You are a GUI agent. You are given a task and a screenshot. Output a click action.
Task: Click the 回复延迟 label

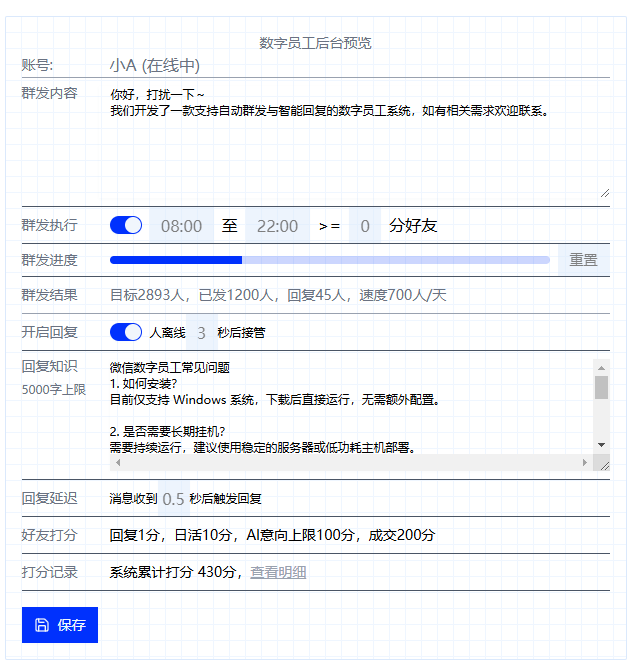click(x=50, y=498)
